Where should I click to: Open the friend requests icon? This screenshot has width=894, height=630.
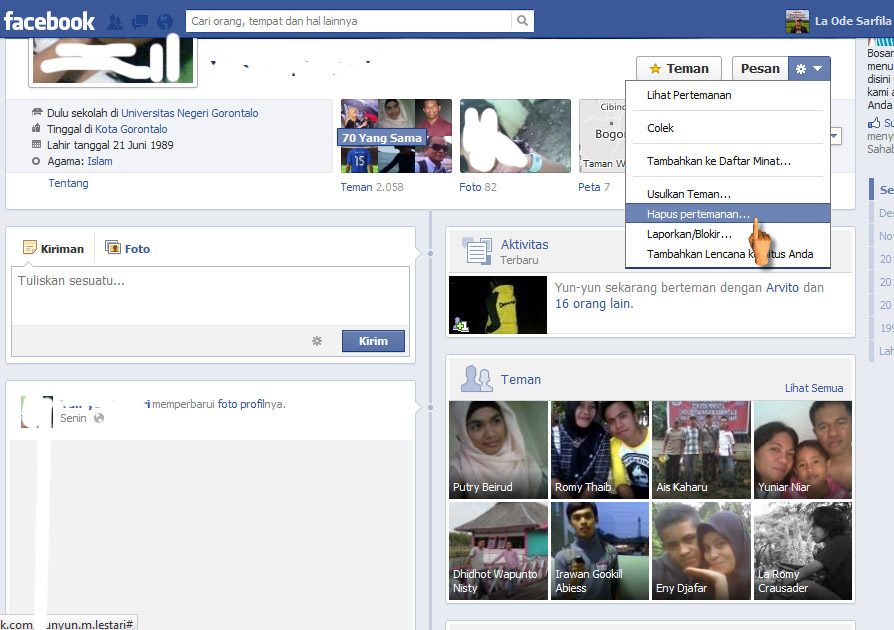click(113, 19)
